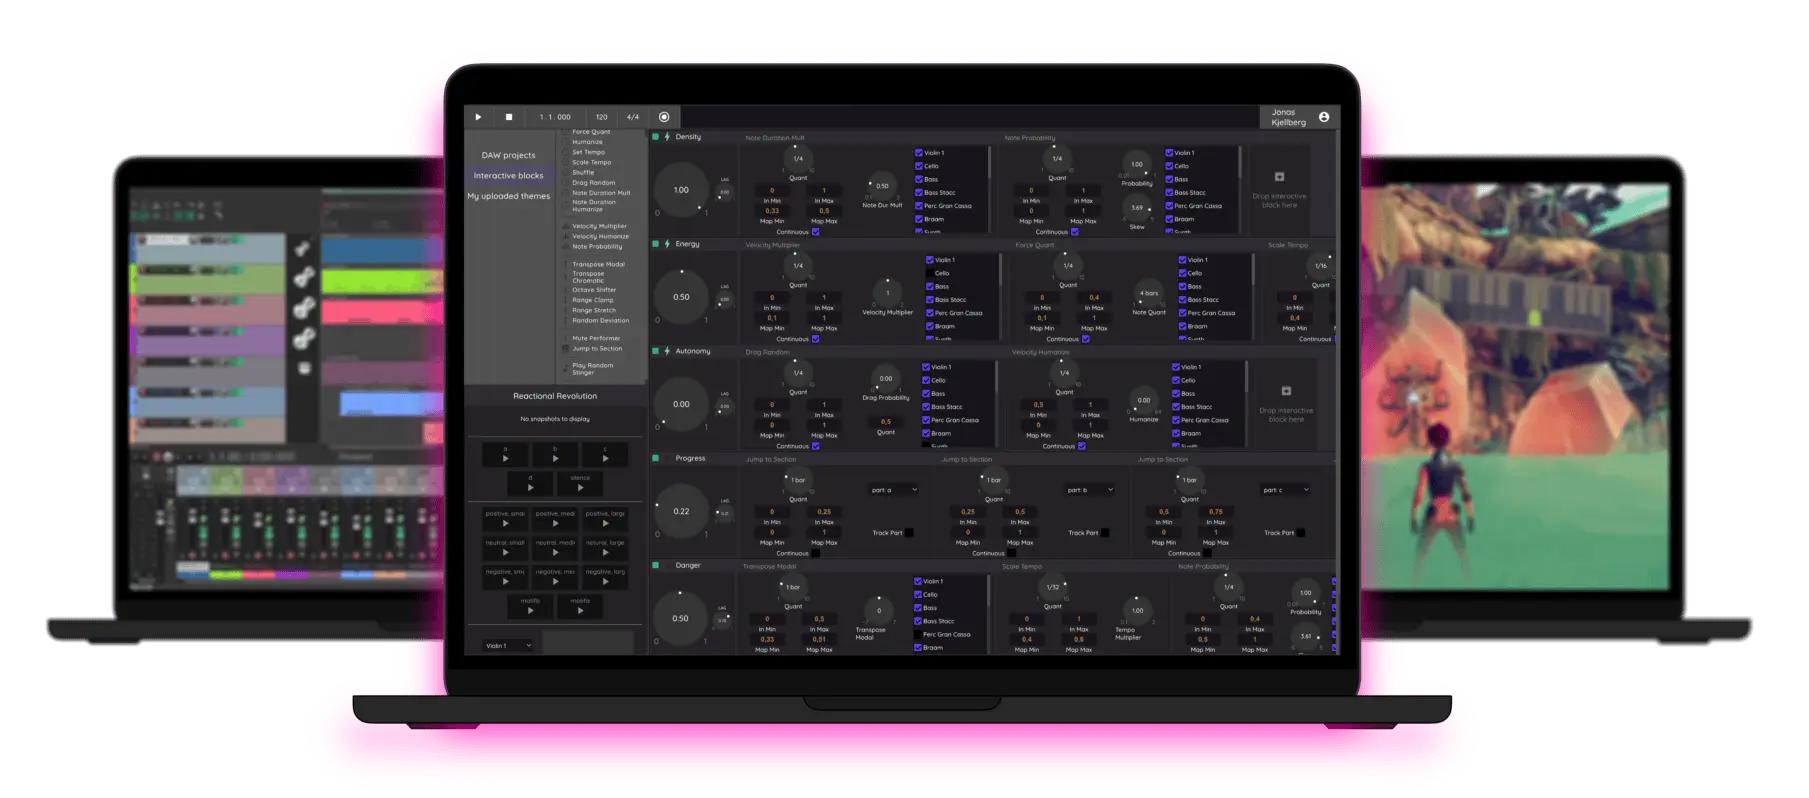The height and width of the screenshot is (798, 1809).
Task: Click the lightning bolt icon beside Autonomy
Action: coord(667,351)
